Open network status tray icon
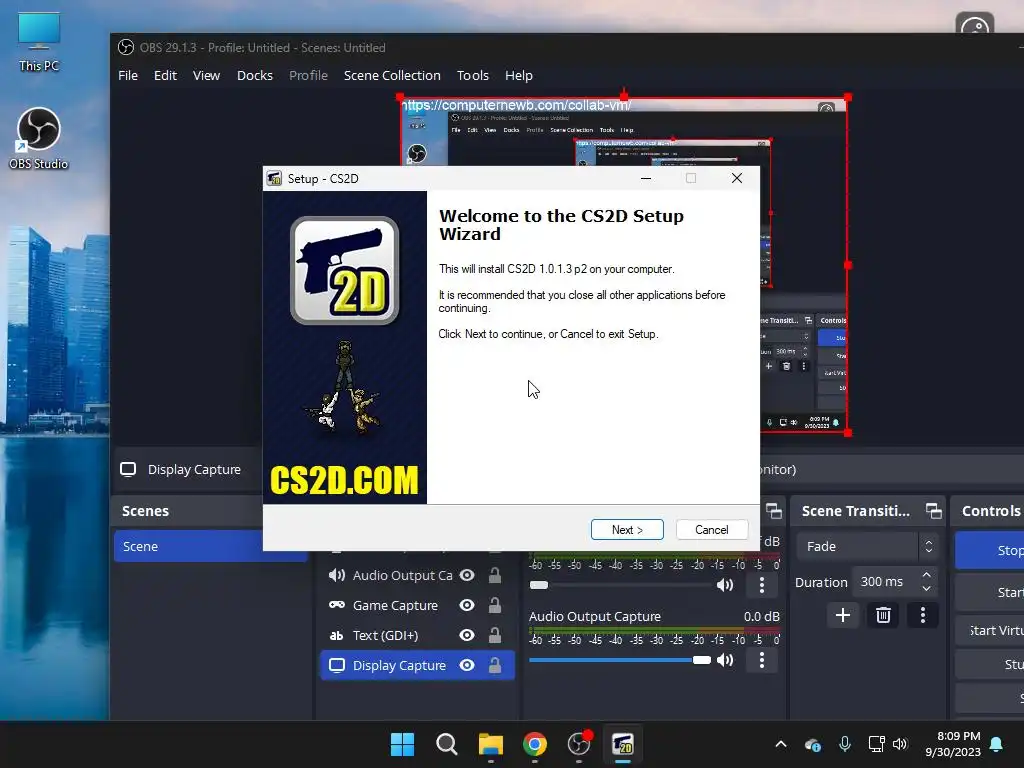Image resolution: width=1024 pixels, height=768 pixels. pyautogui.click(x=876, y=744)
